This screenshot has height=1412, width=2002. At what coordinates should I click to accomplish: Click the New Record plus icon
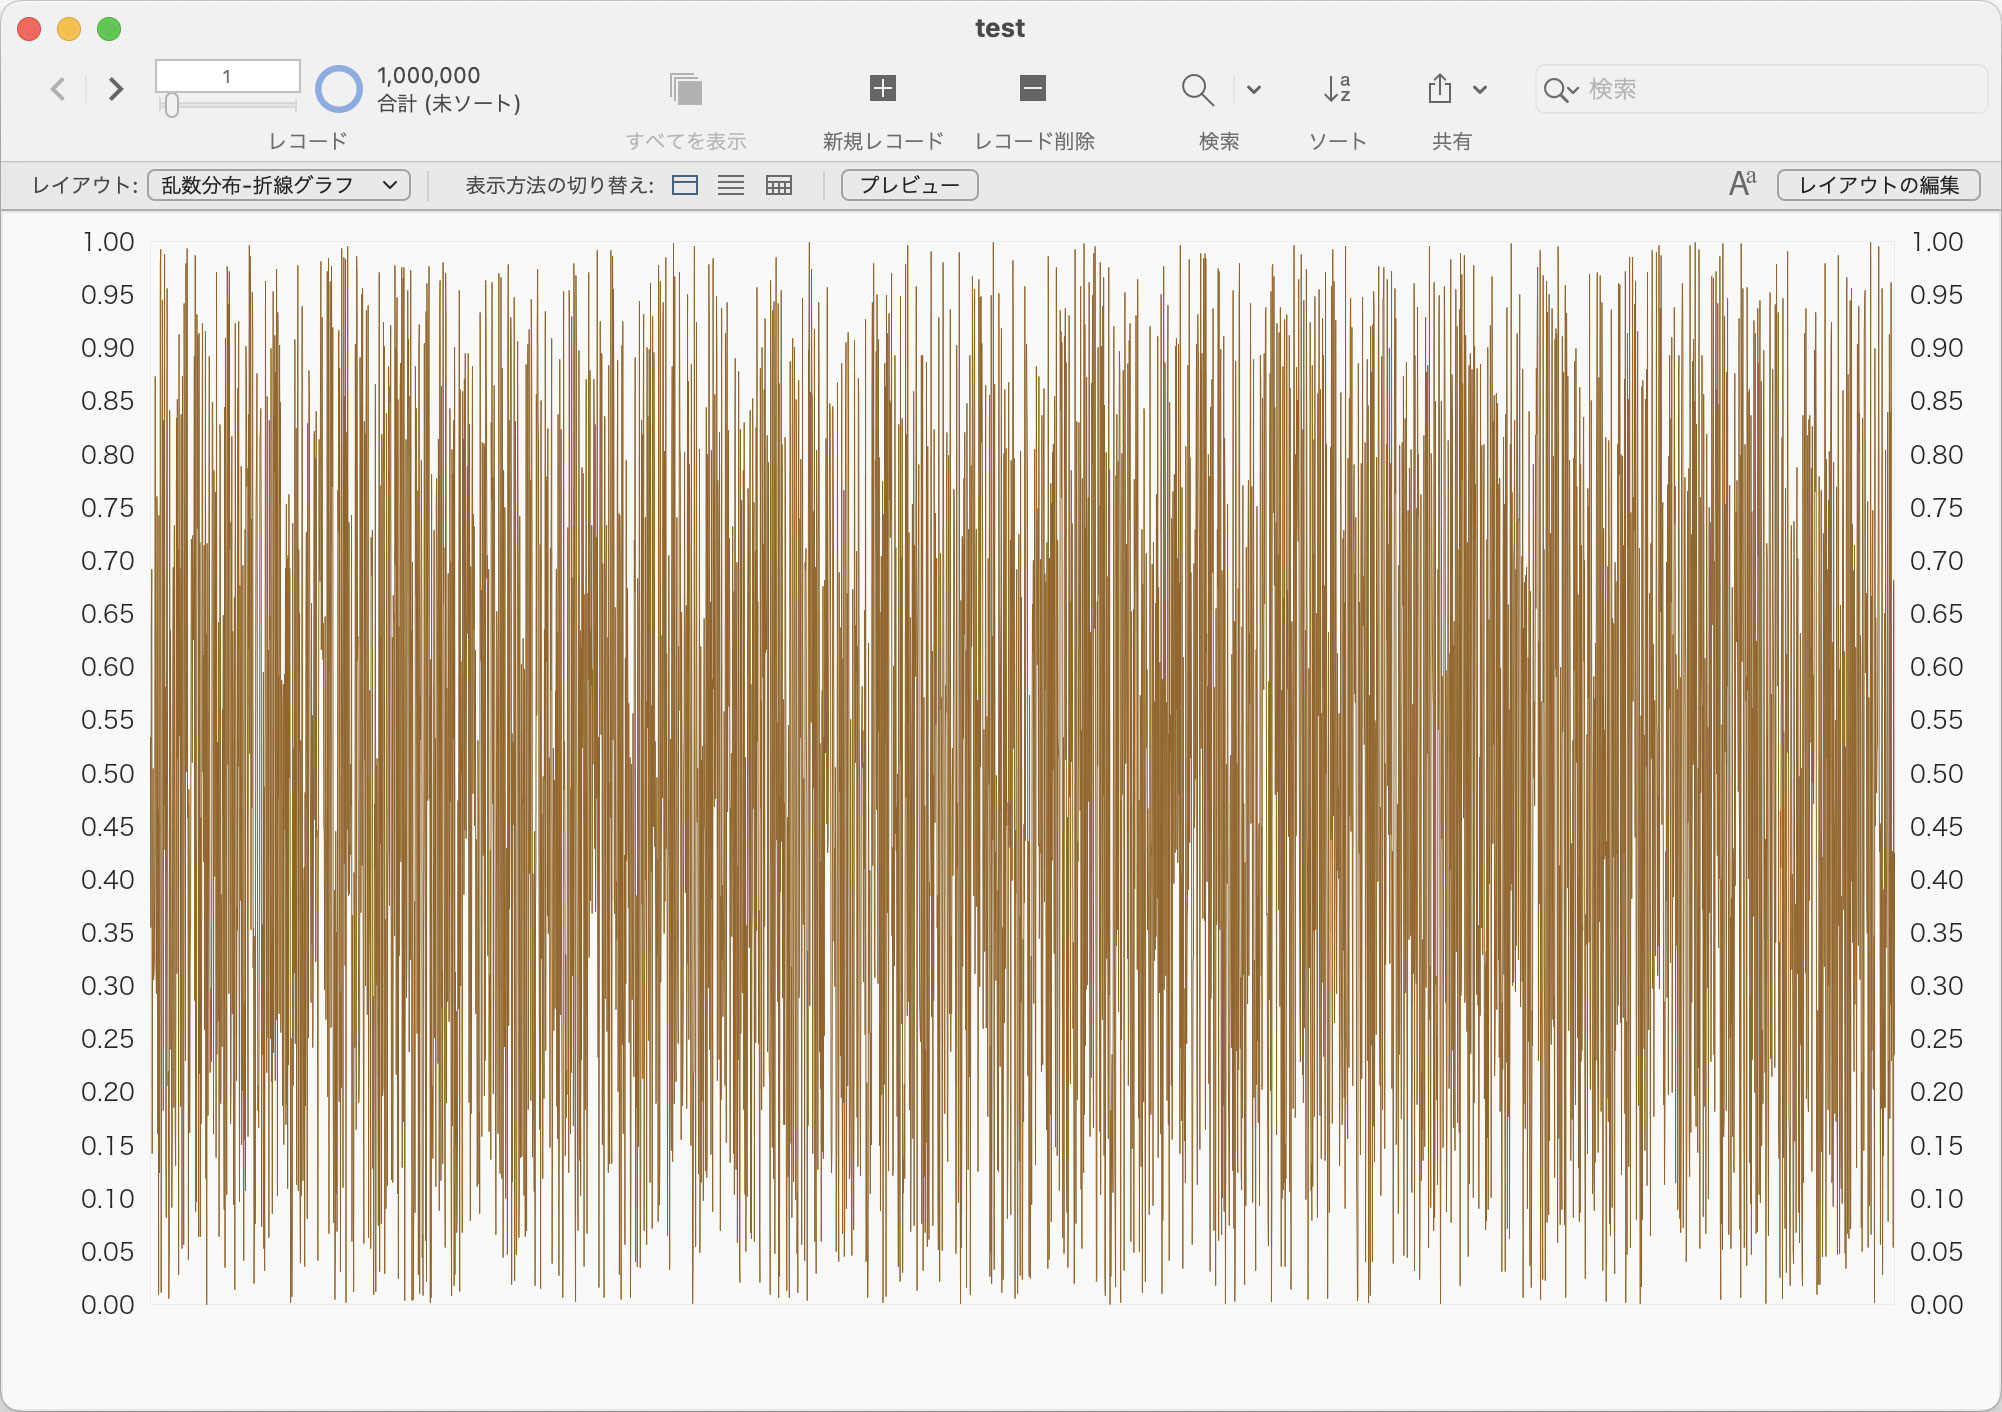click(883, 88)
